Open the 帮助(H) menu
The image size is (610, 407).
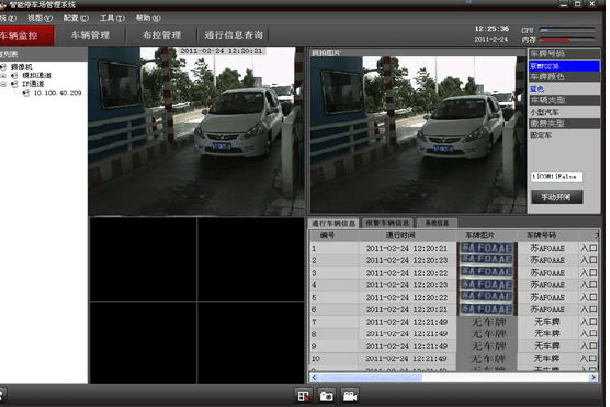coord(148,18)
